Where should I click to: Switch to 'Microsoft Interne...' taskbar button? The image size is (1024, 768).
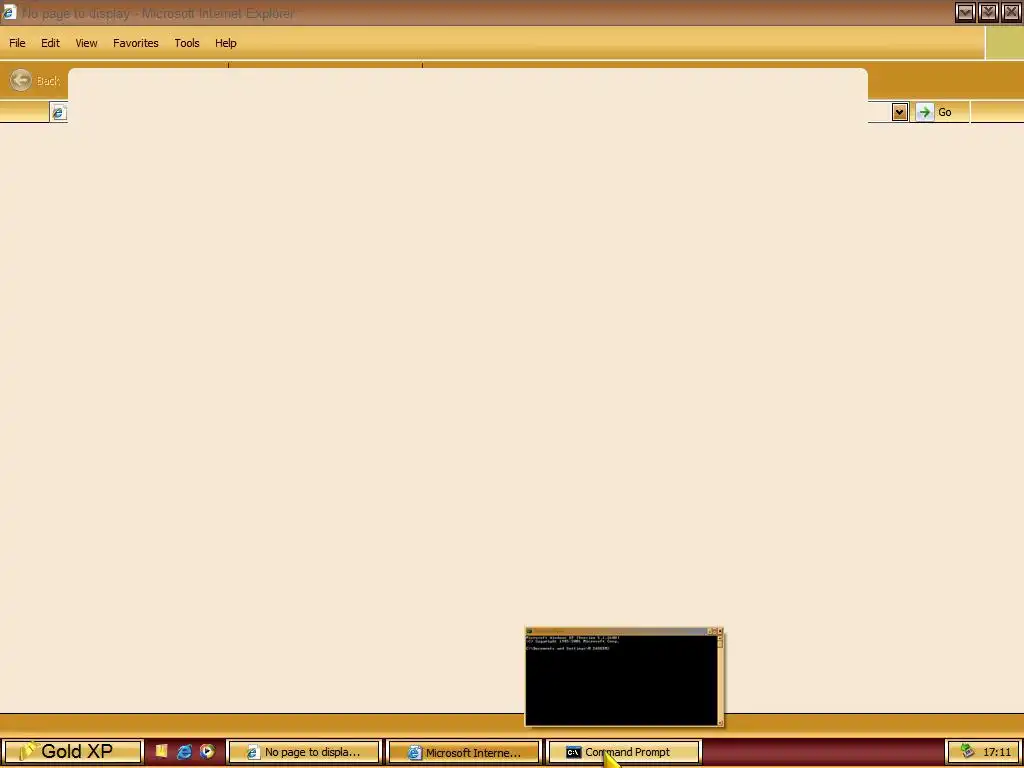click(464, 752)
